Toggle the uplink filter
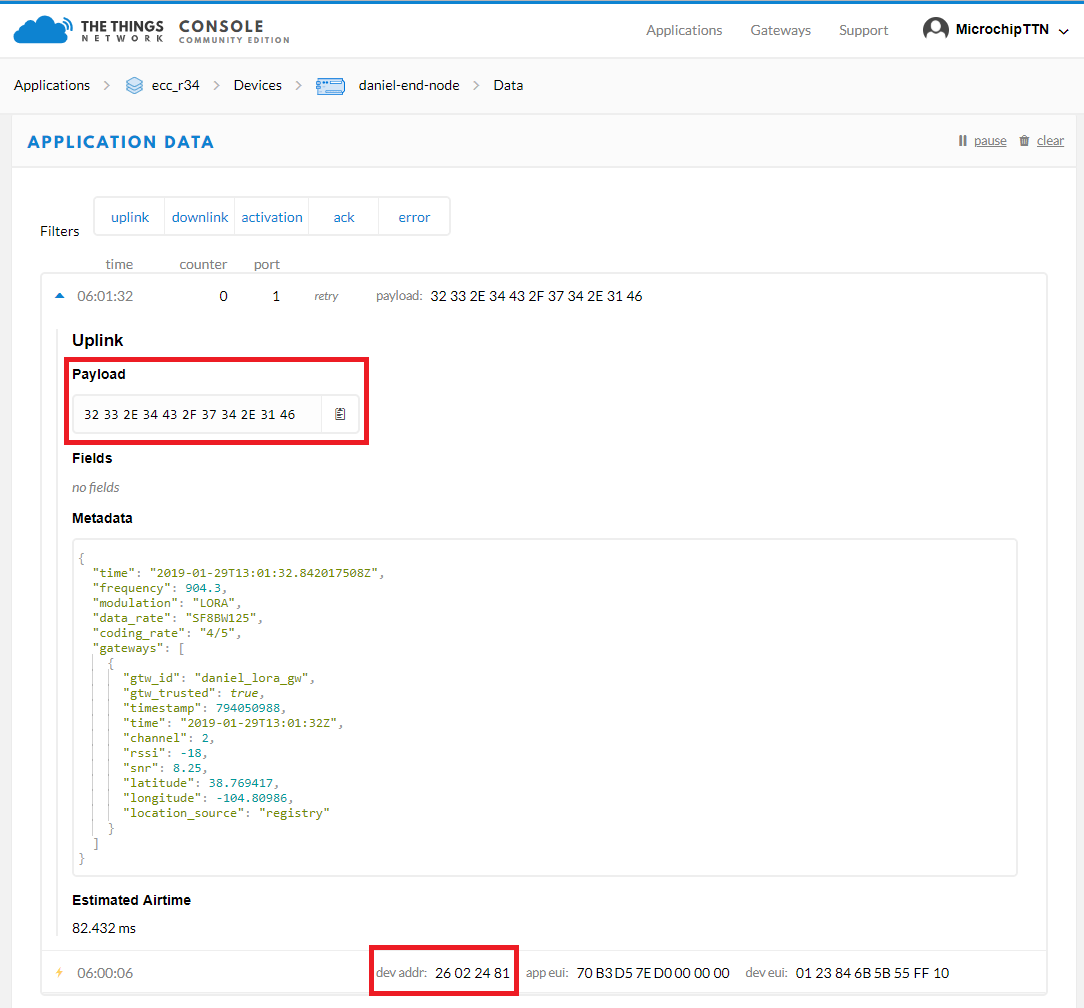 [130, 217]
